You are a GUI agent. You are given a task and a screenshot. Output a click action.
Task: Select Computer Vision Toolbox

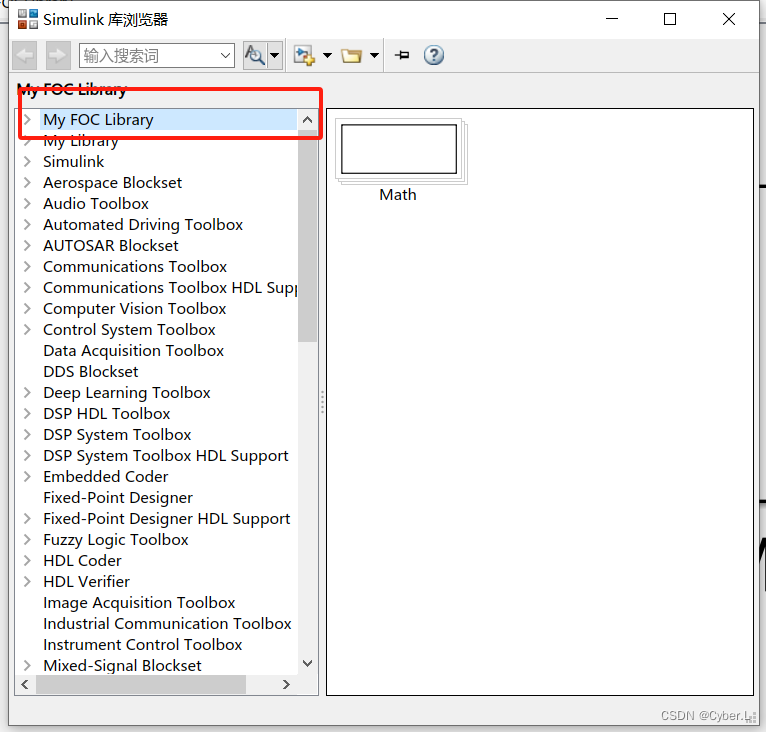(134, 309)
